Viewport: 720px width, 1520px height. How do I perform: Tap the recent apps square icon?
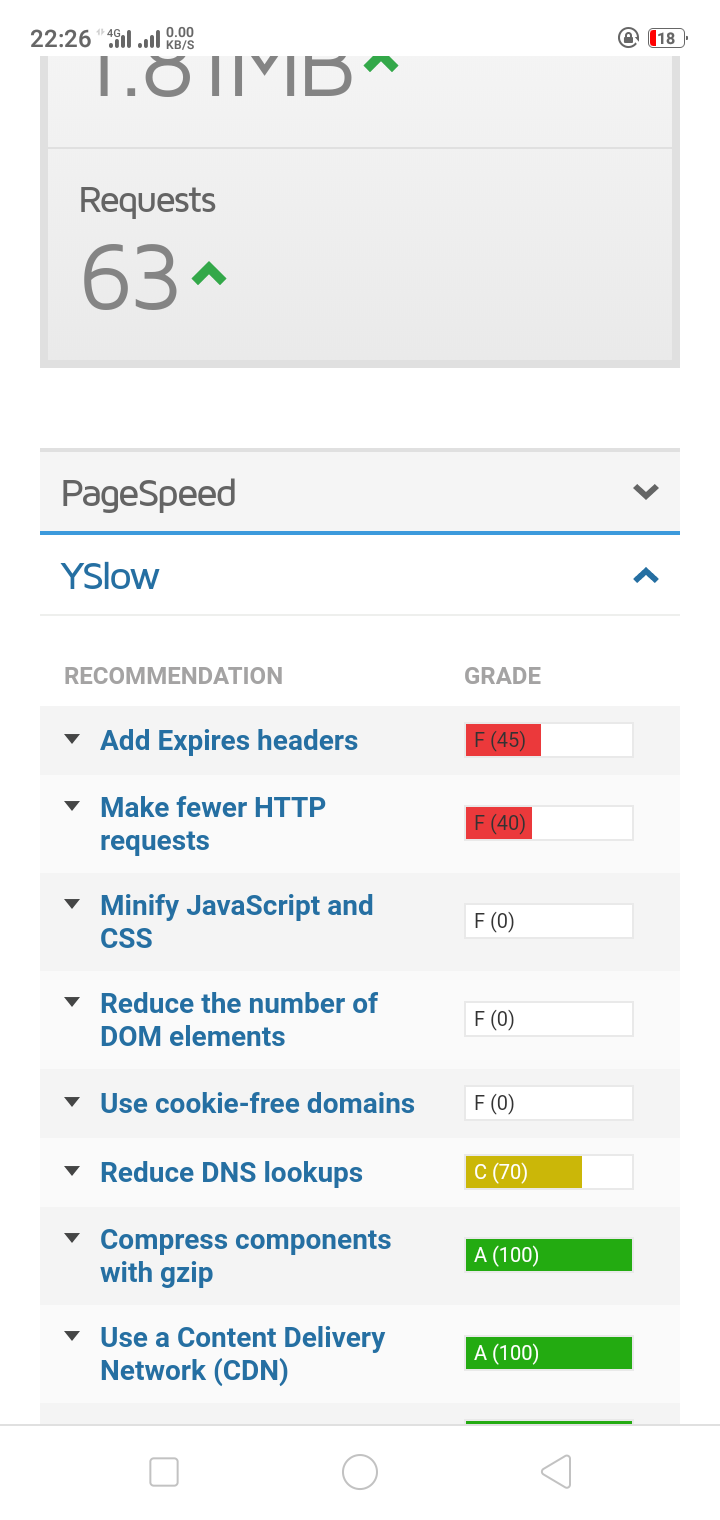point(164,1471)
